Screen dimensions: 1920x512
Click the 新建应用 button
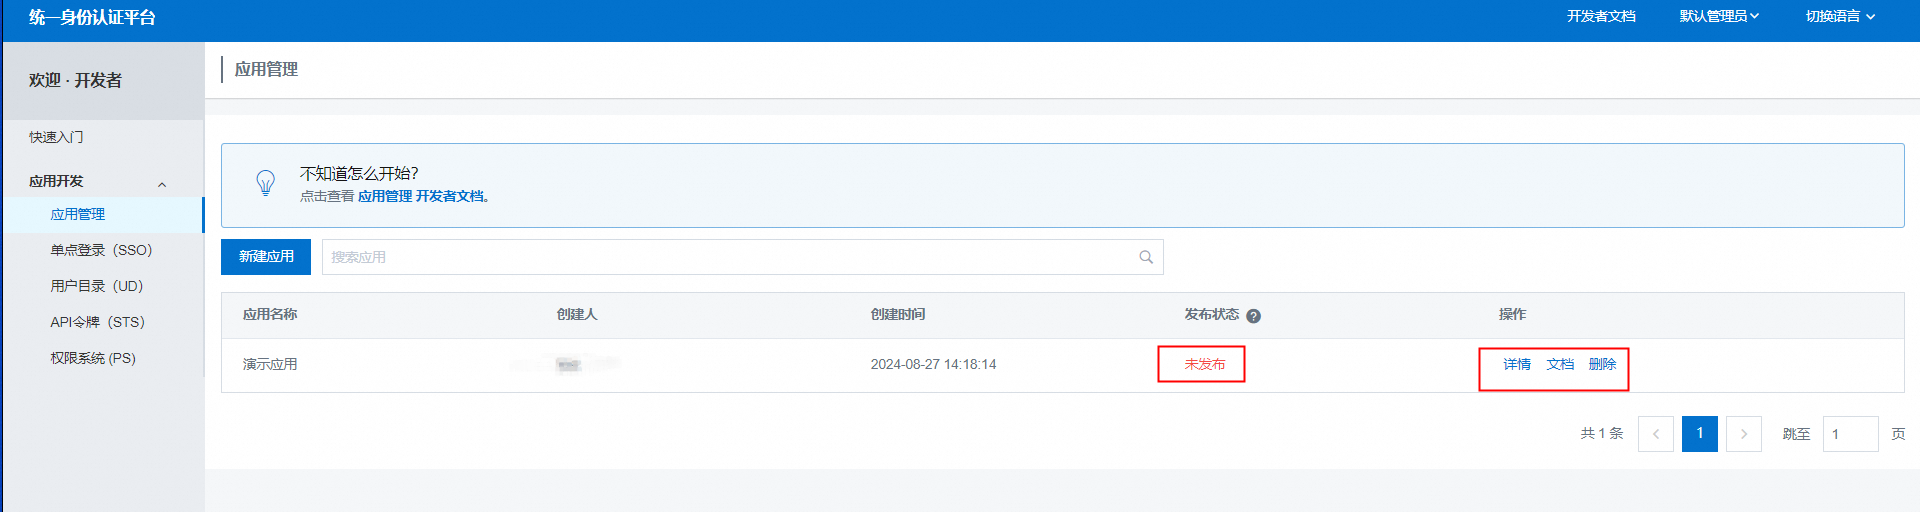(266, 257)
